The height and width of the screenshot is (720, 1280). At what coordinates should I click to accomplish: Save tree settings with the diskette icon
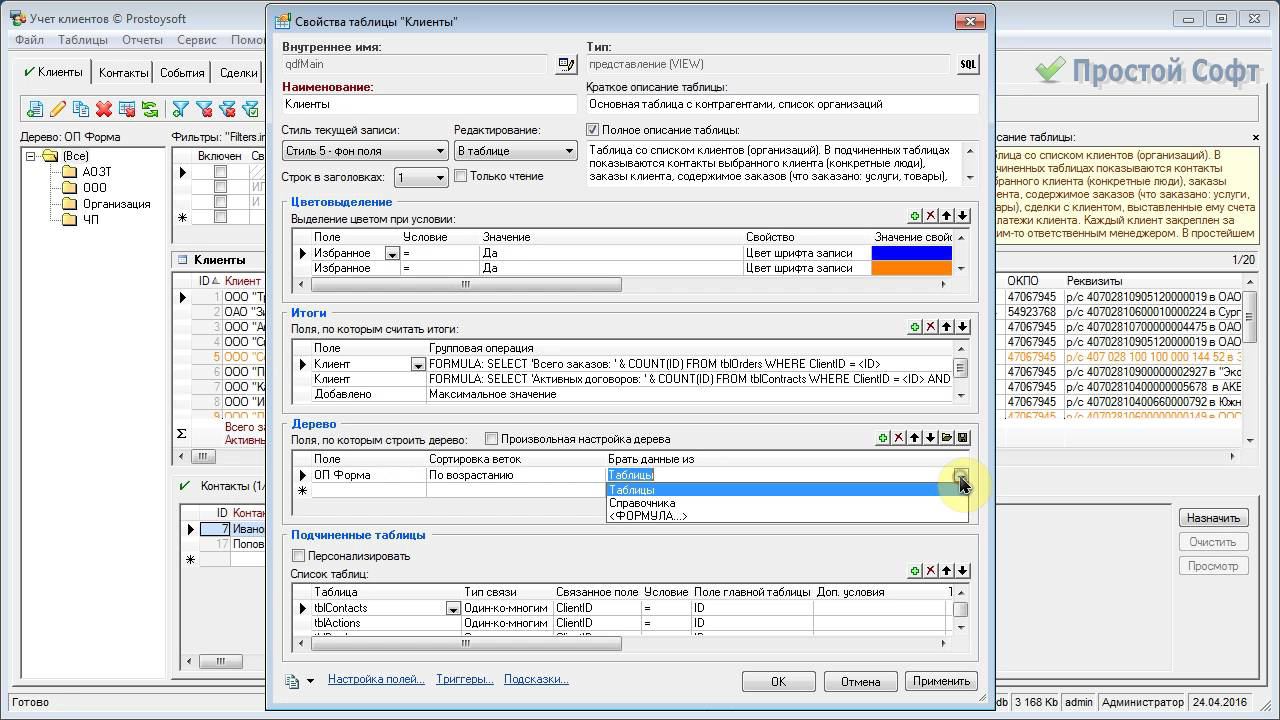(962, 438)
